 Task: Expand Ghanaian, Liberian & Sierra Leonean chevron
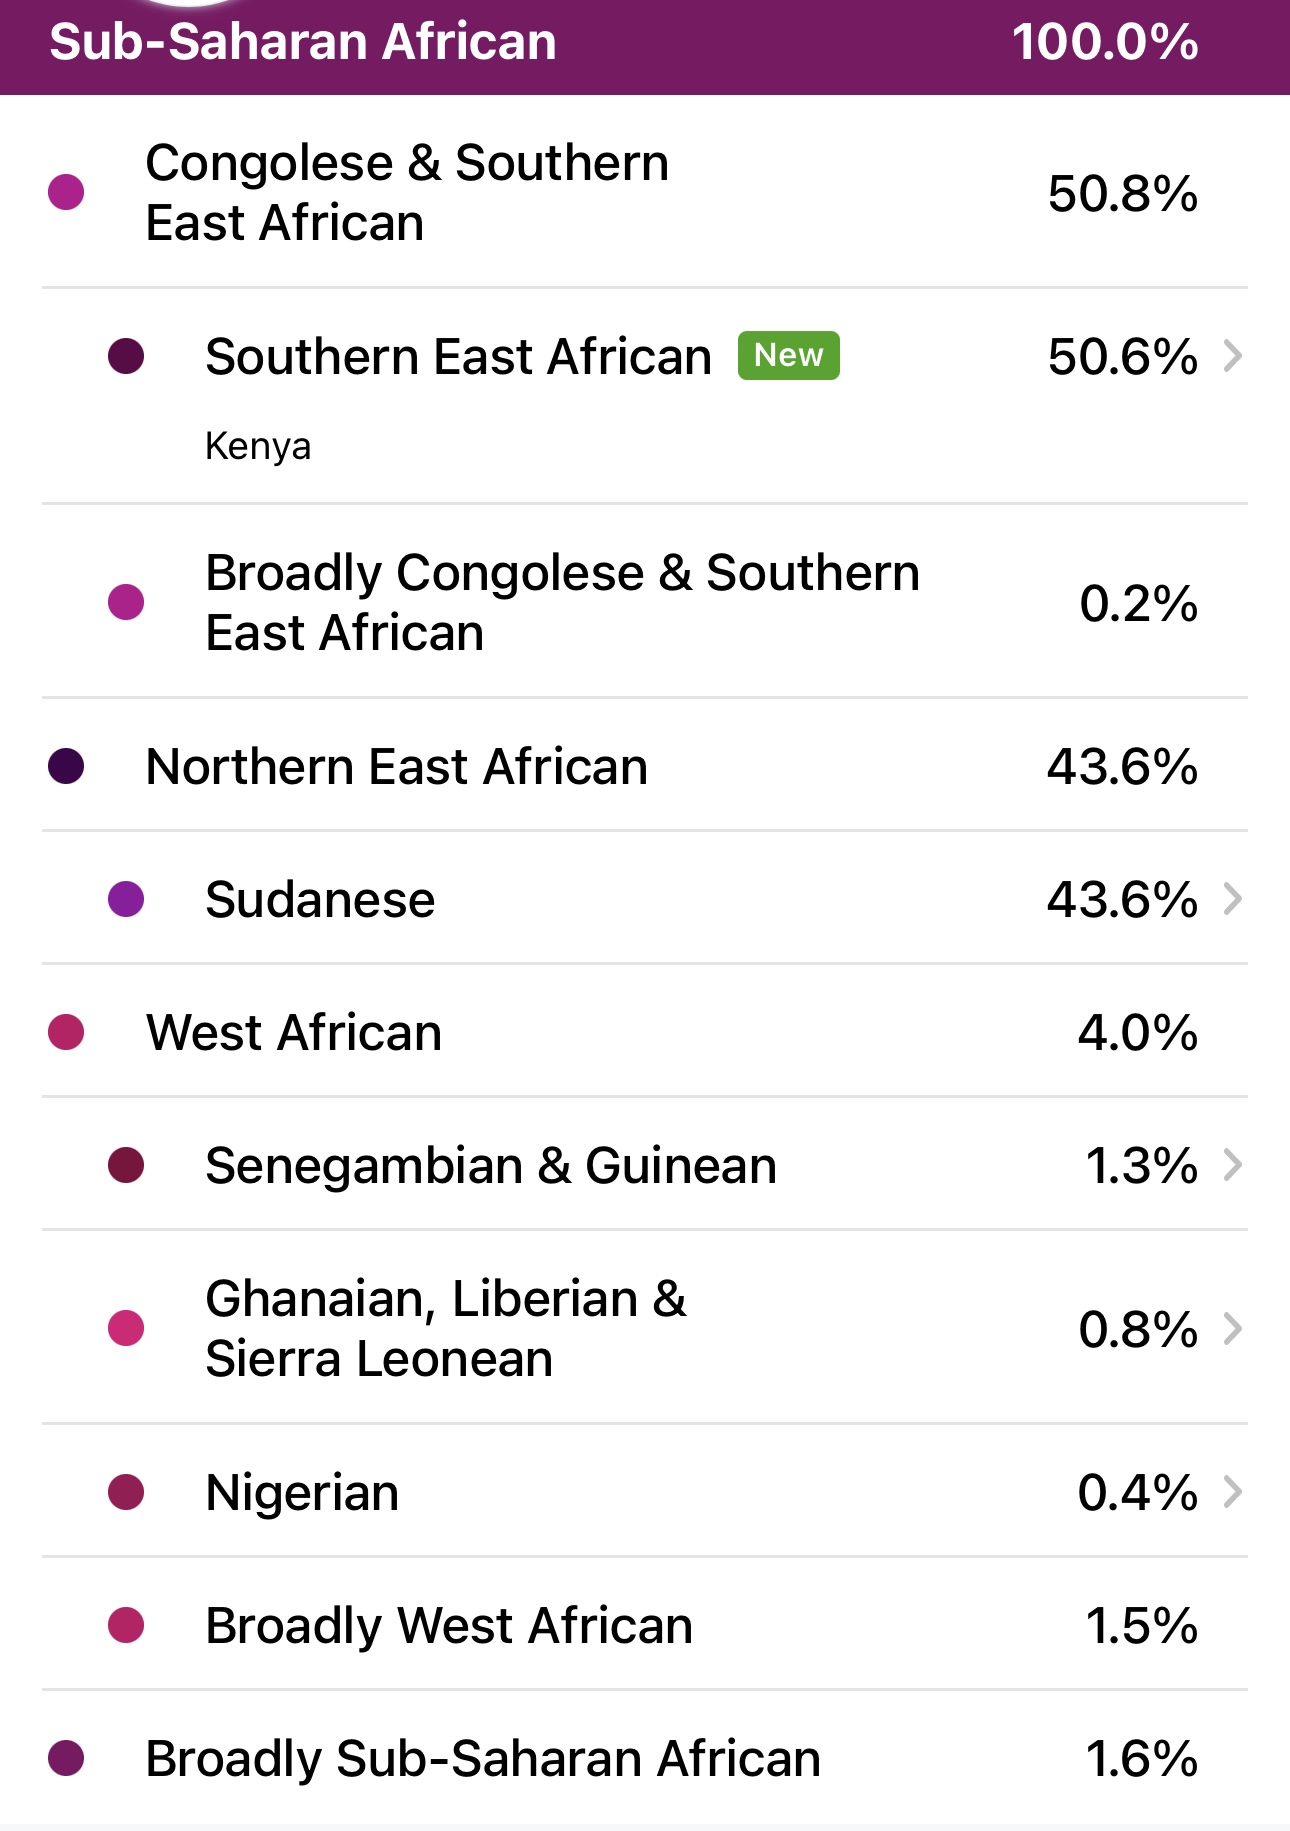click(1233, 1329)
